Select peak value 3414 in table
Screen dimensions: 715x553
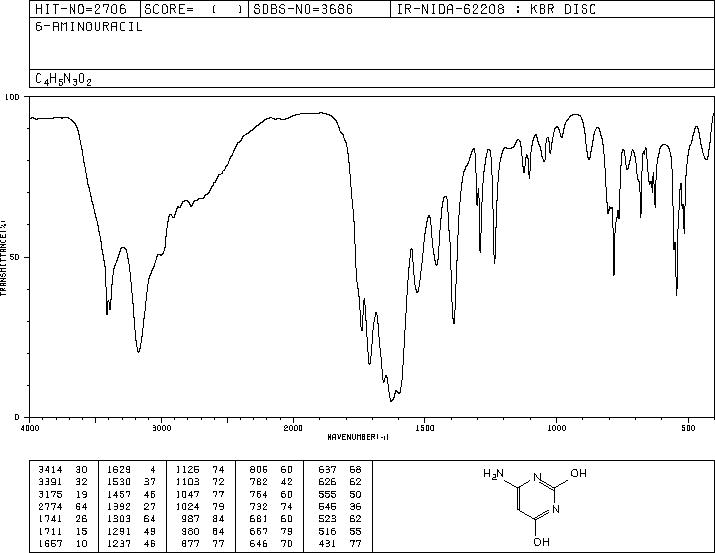tap(50, 470)
